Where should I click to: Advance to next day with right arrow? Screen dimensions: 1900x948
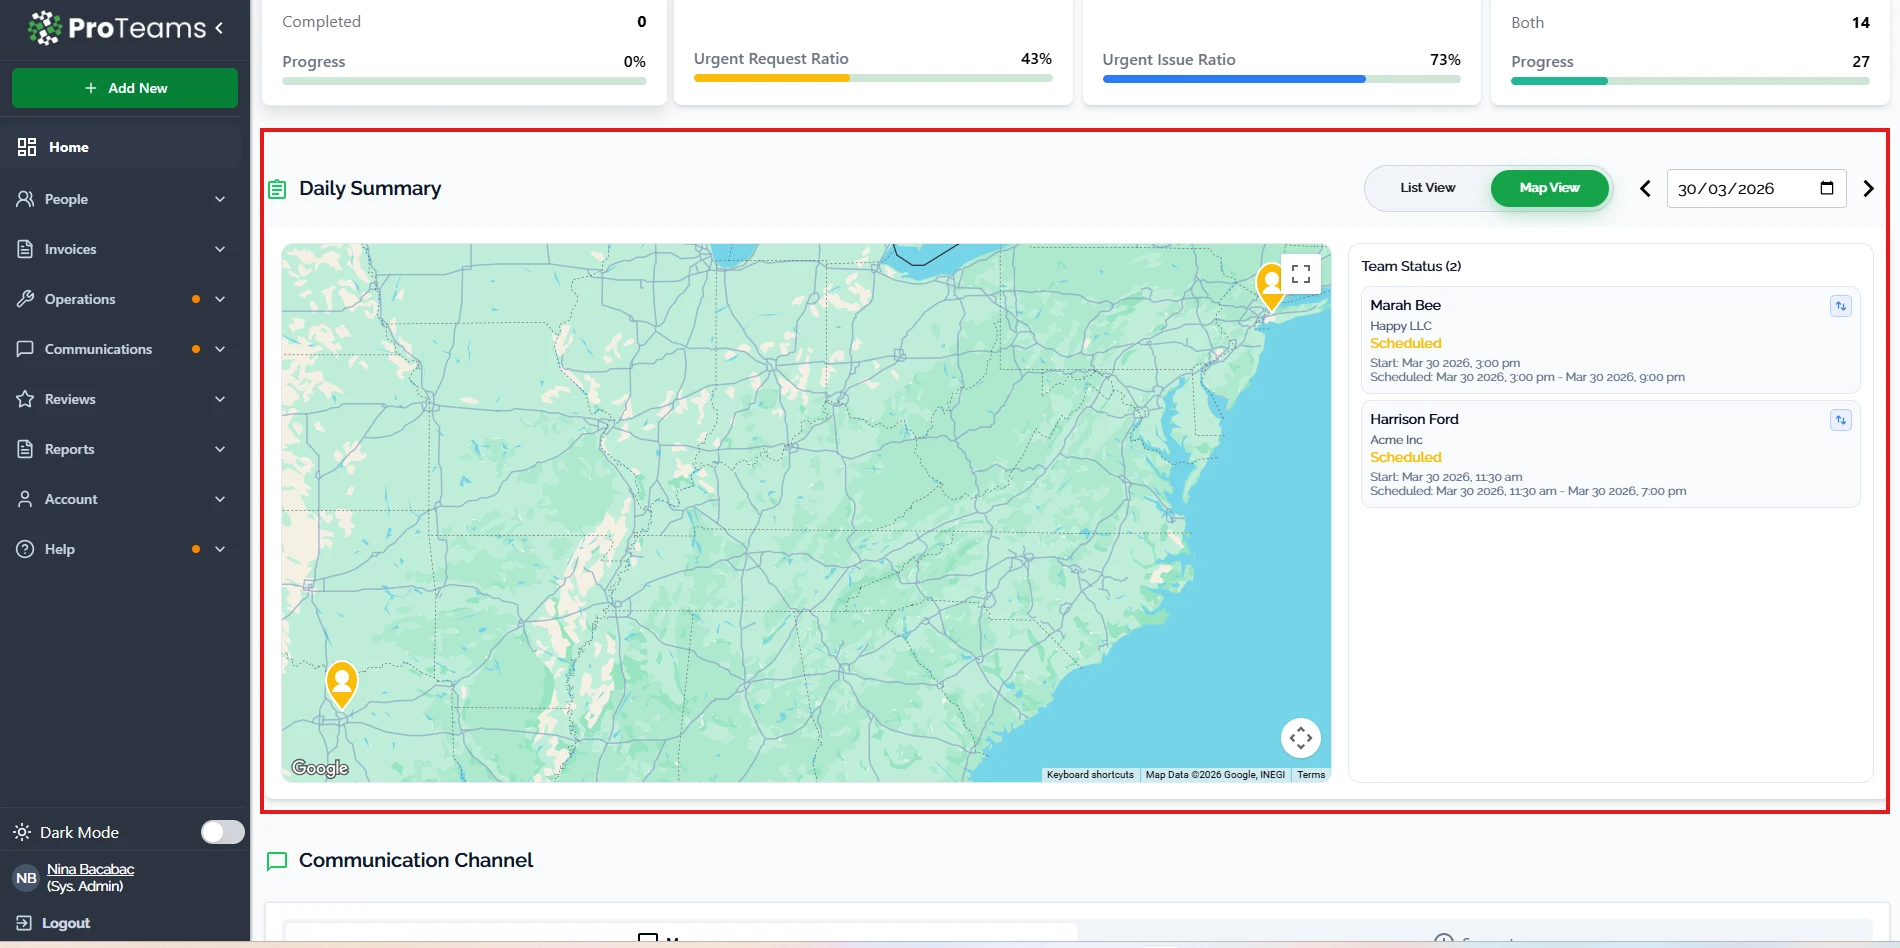pyautogui.click(x=1868, y=189)
